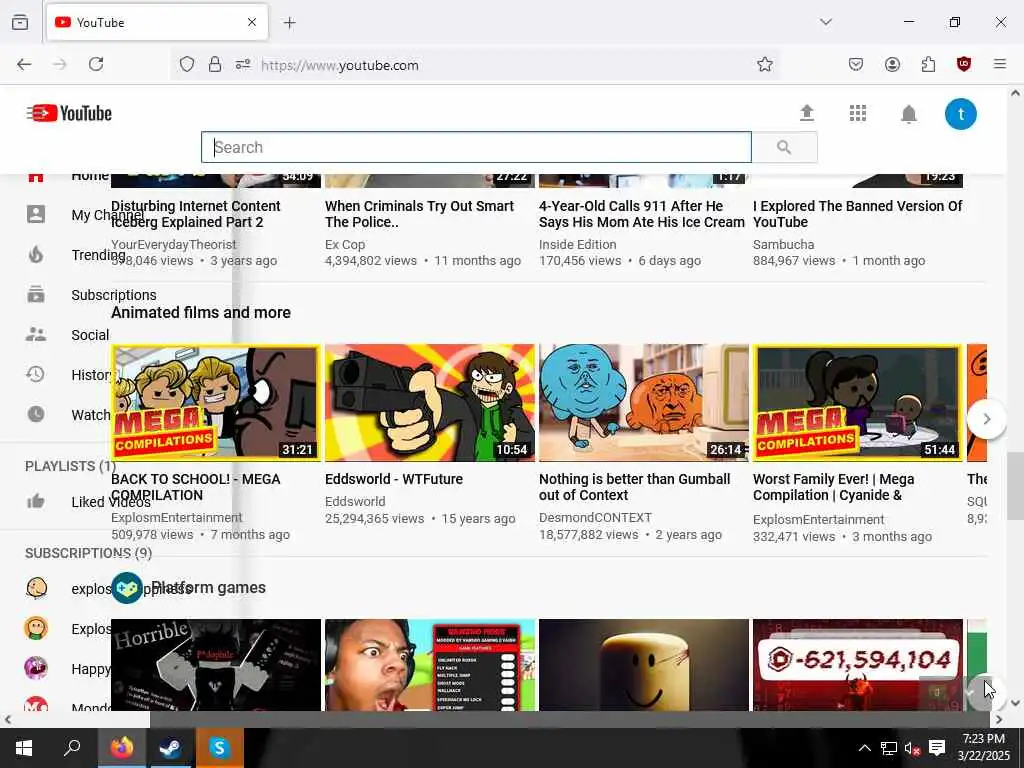This screenshot has width=1024, height=768.
Task: Open 'Nothing is better than Gumball' title
Action: pos(634,487)
